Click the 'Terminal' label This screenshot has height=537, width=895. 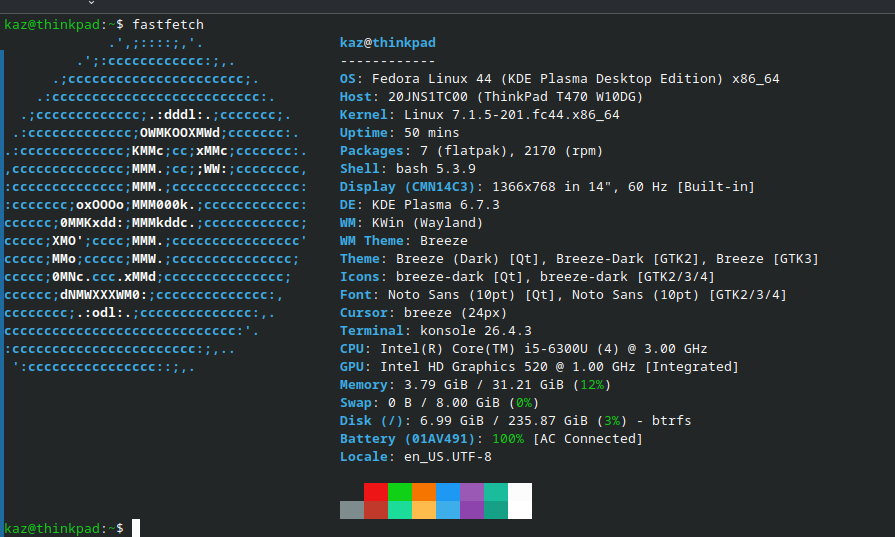coord(372,331)
